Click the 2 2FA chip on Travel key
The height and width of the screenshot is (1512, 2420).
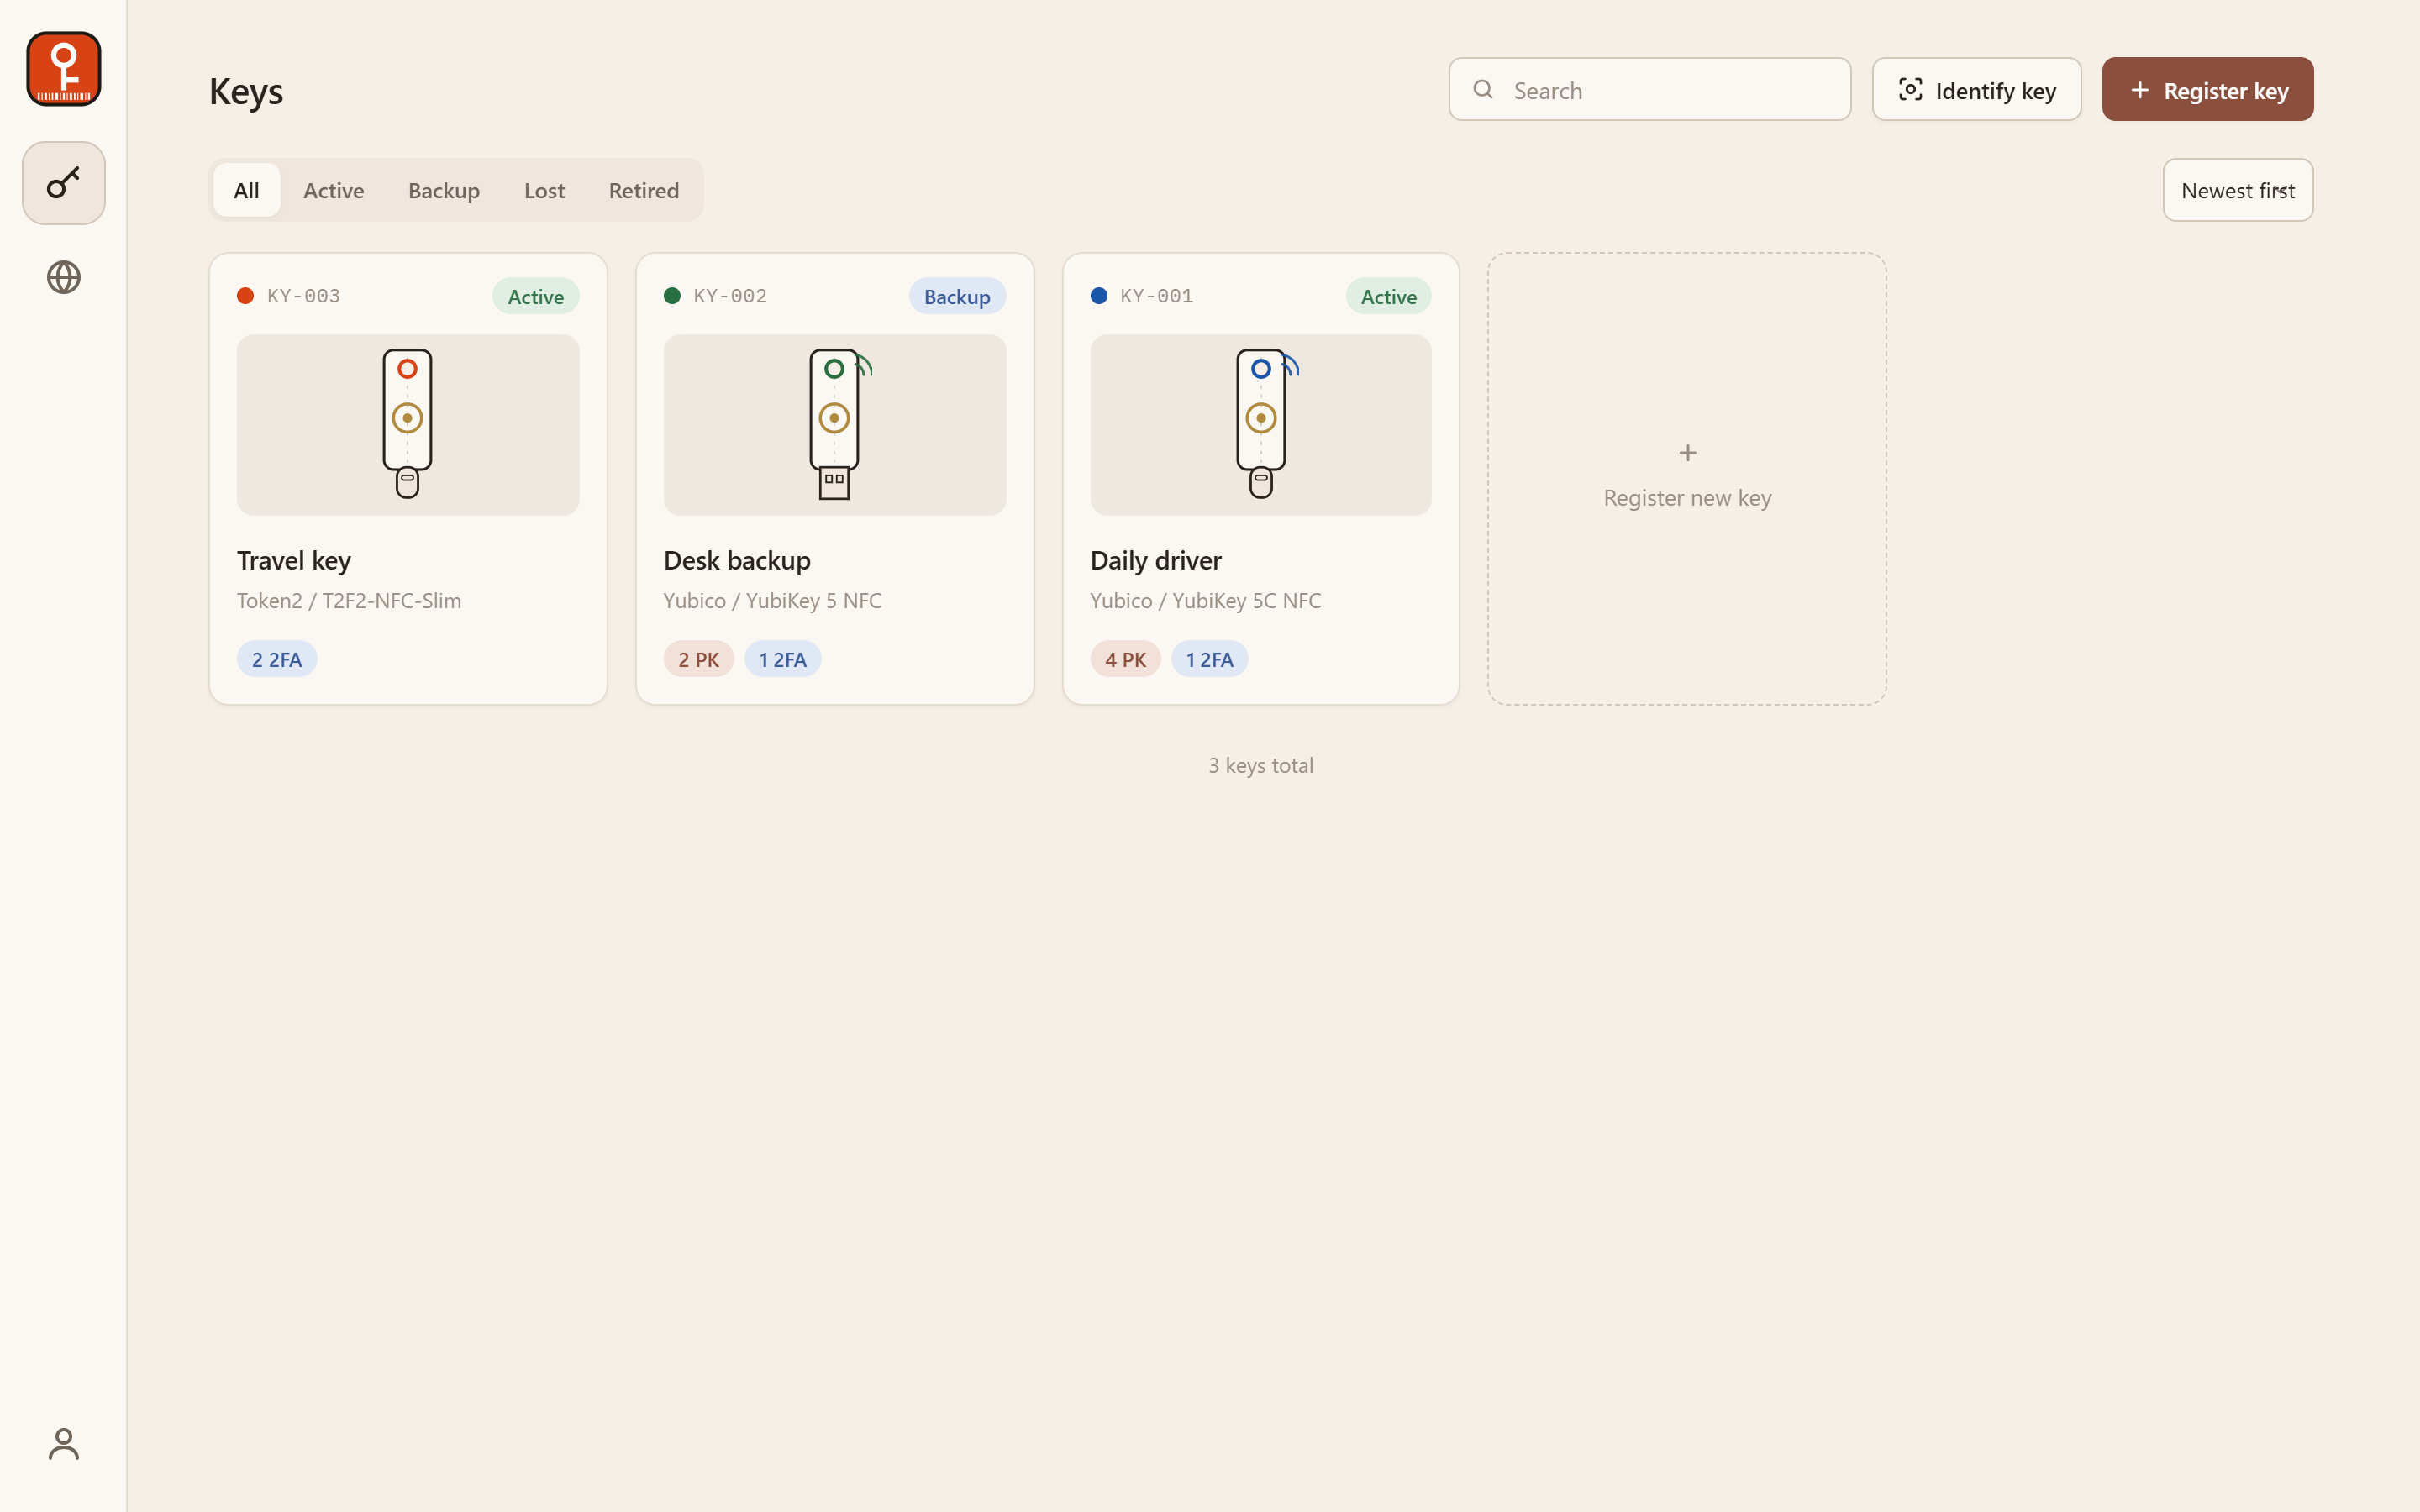point(277,659)
